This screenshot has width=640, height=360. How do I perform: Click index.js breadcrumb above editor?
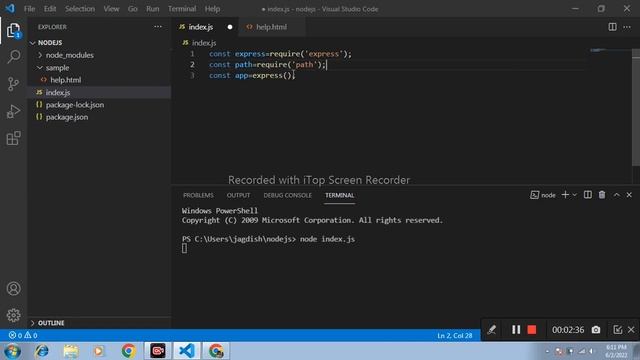click(199, 43)
